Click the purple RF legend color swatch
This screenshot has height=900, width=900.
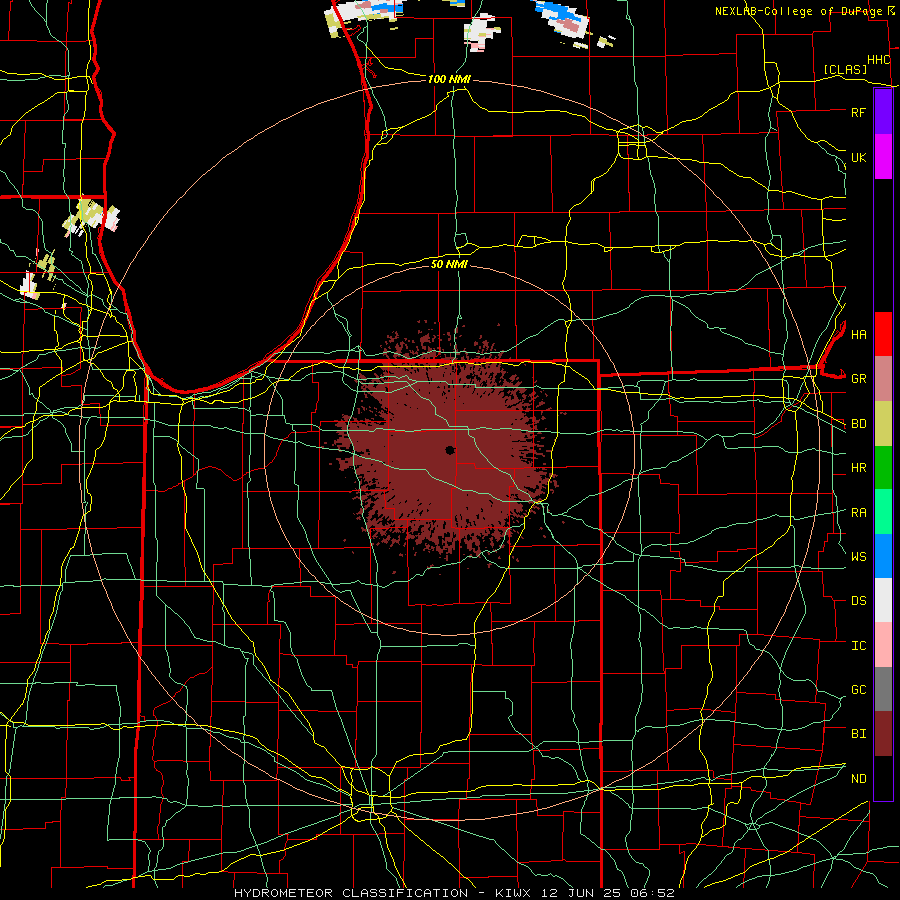[883, 112]
